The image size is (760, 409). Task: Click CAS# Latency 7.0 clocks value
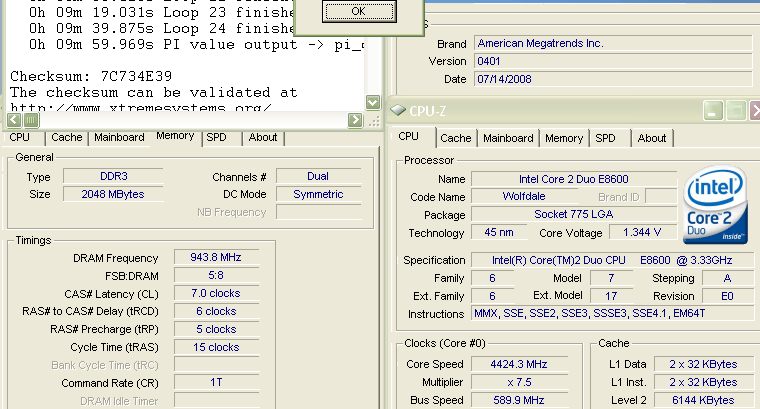pyautogui.click(x=216, y=293)
